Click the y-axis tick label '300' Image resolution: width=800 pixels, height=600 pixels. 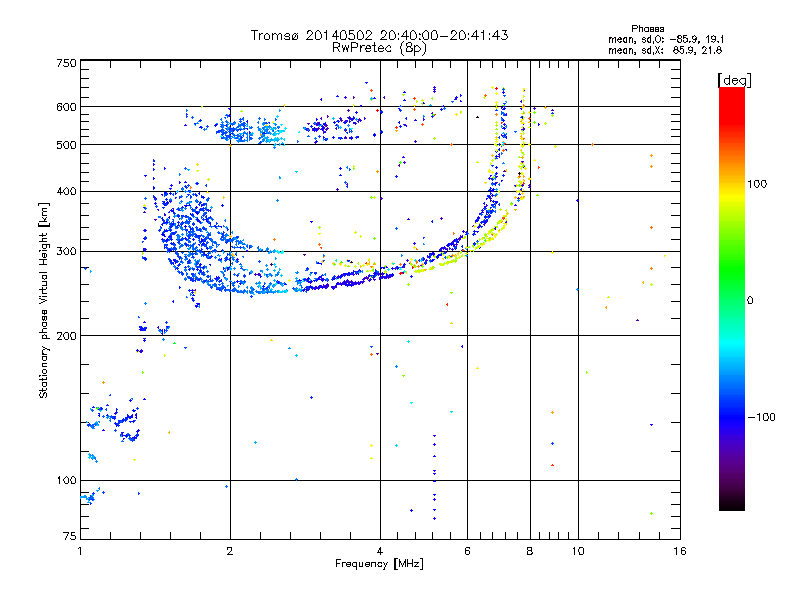[x=67, y=252]
